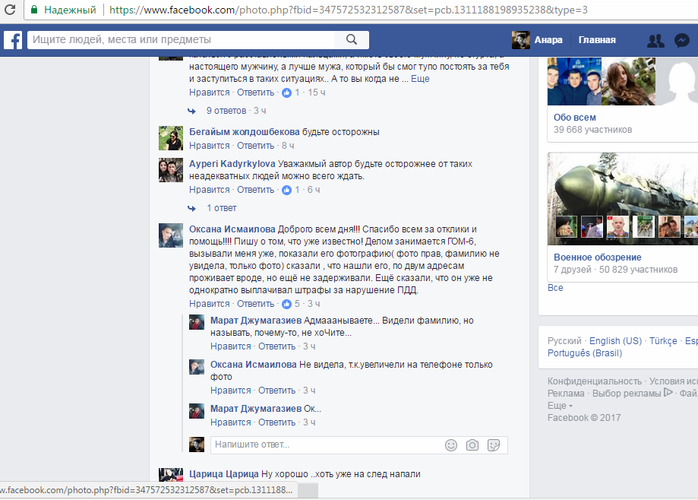
Task: Open sticker picker in reply box
Action: (x=494, y=444)
